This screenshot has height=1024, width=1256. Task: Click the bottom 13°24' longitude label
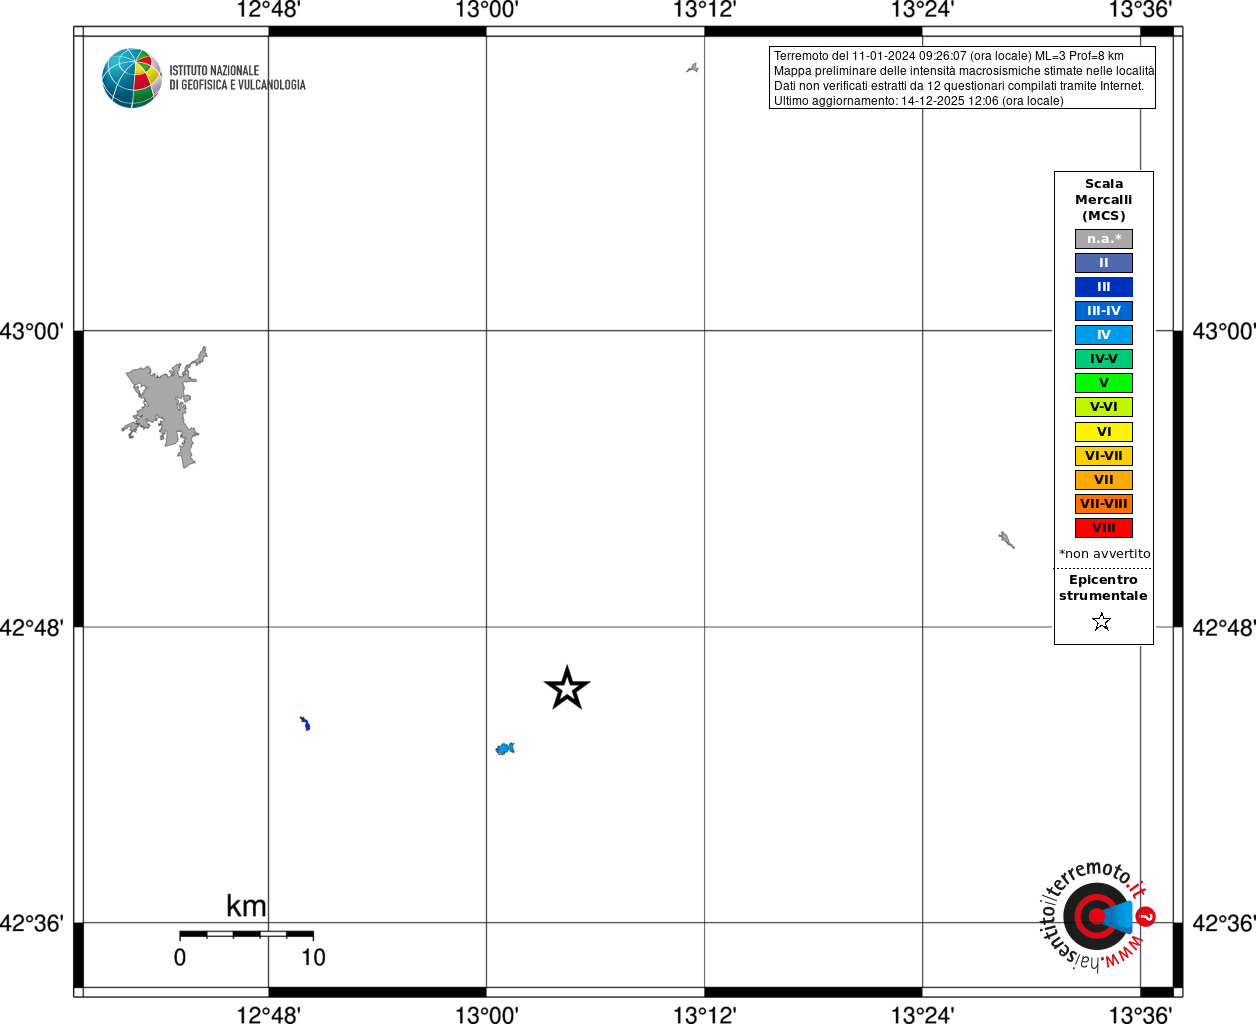(922, 1015)
